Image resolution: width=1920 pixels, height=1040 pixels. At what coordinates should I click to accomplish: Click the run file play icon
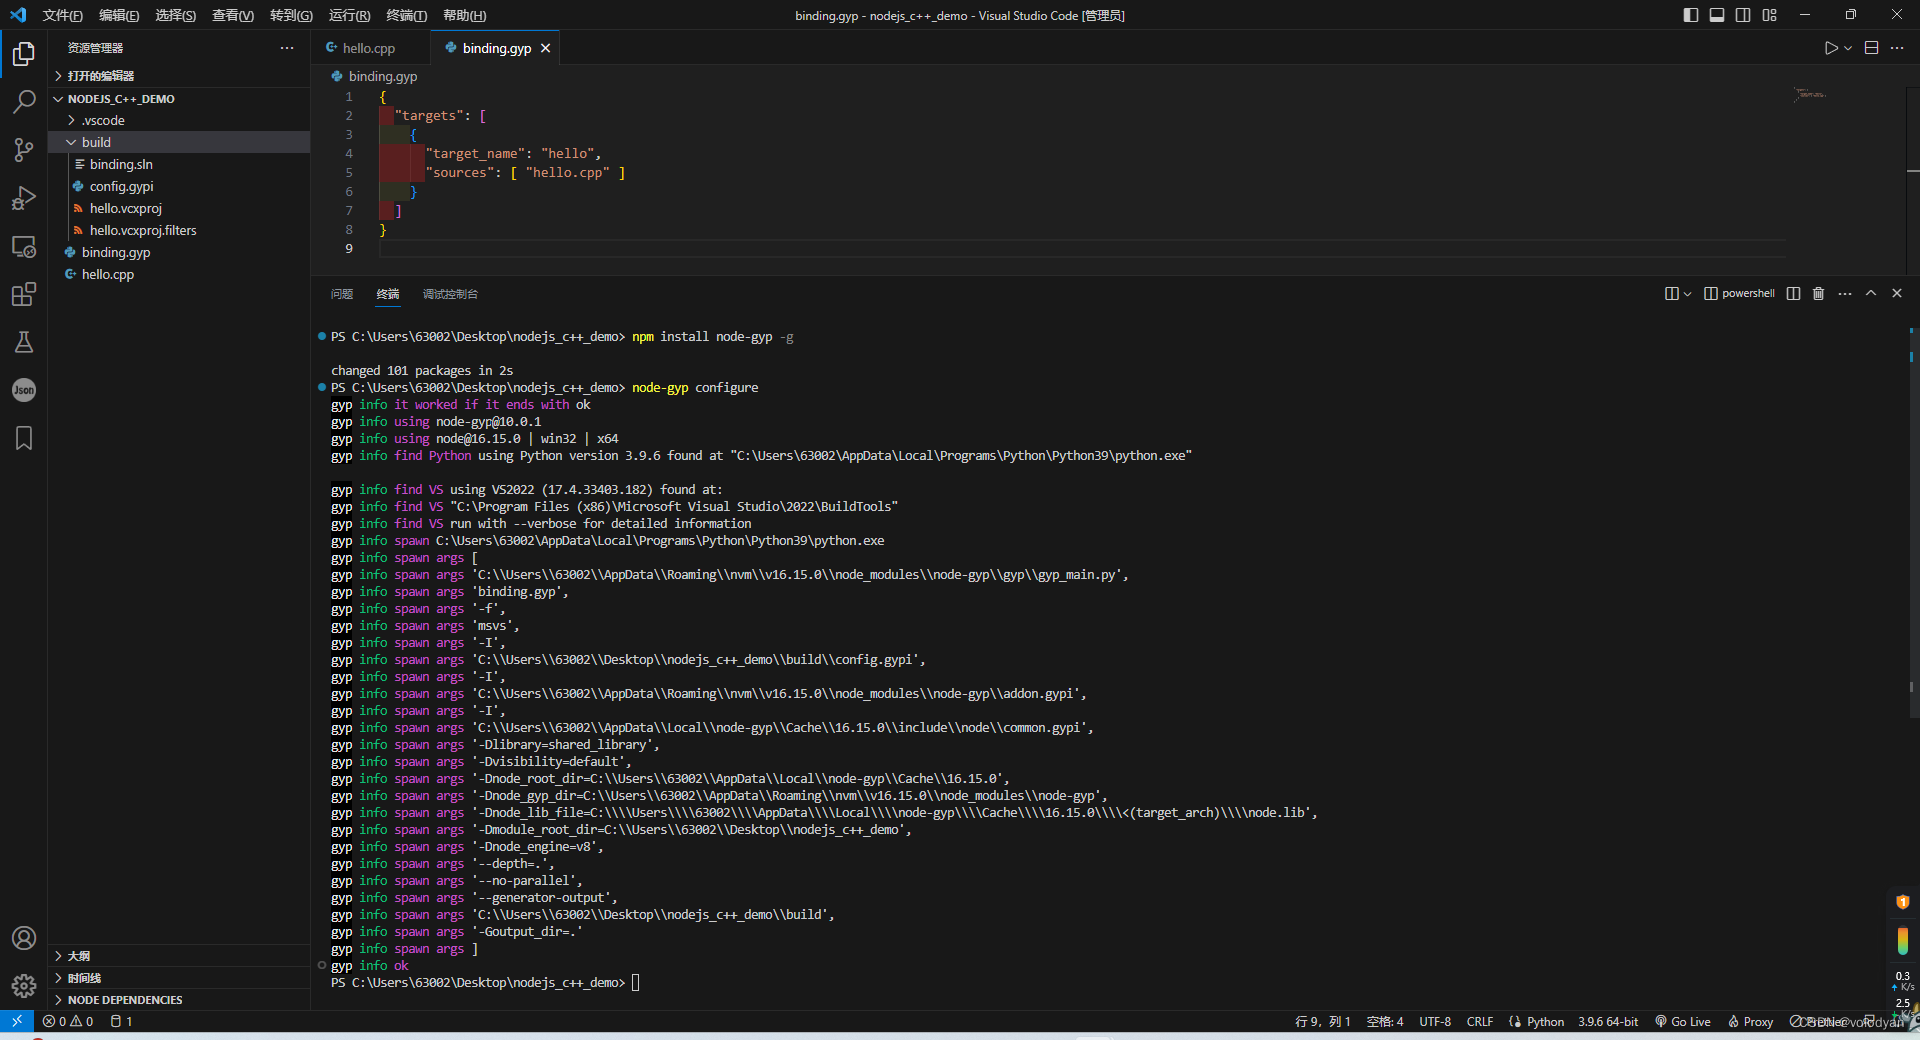click(1830, 48)
